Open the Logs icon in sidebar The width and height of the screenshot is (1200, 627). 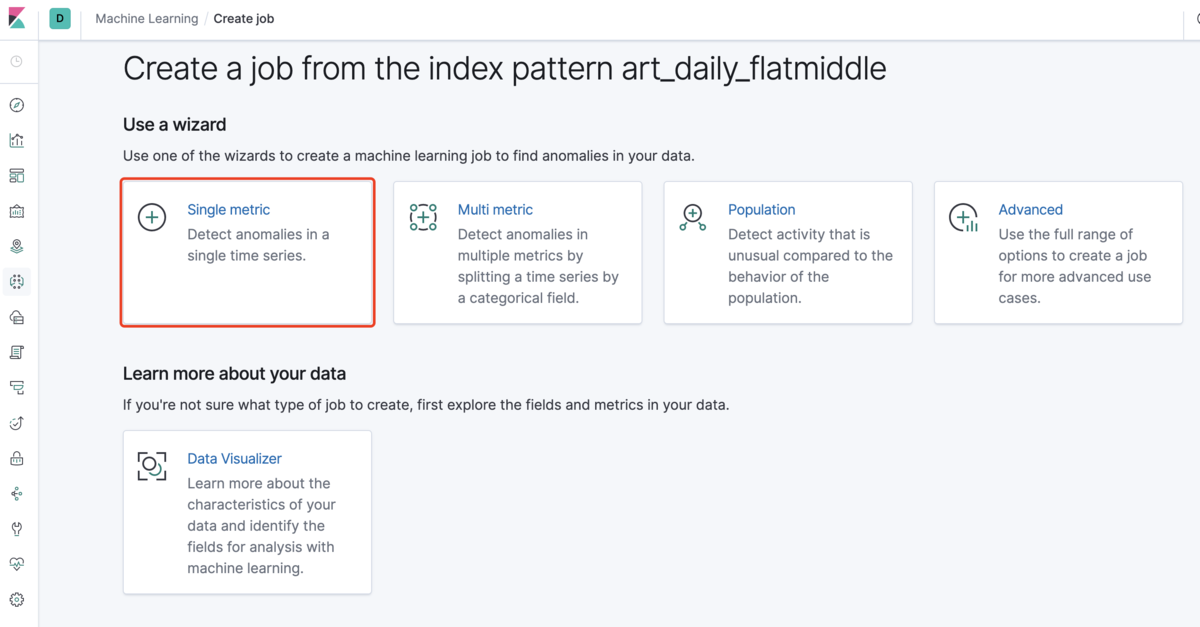16,352
